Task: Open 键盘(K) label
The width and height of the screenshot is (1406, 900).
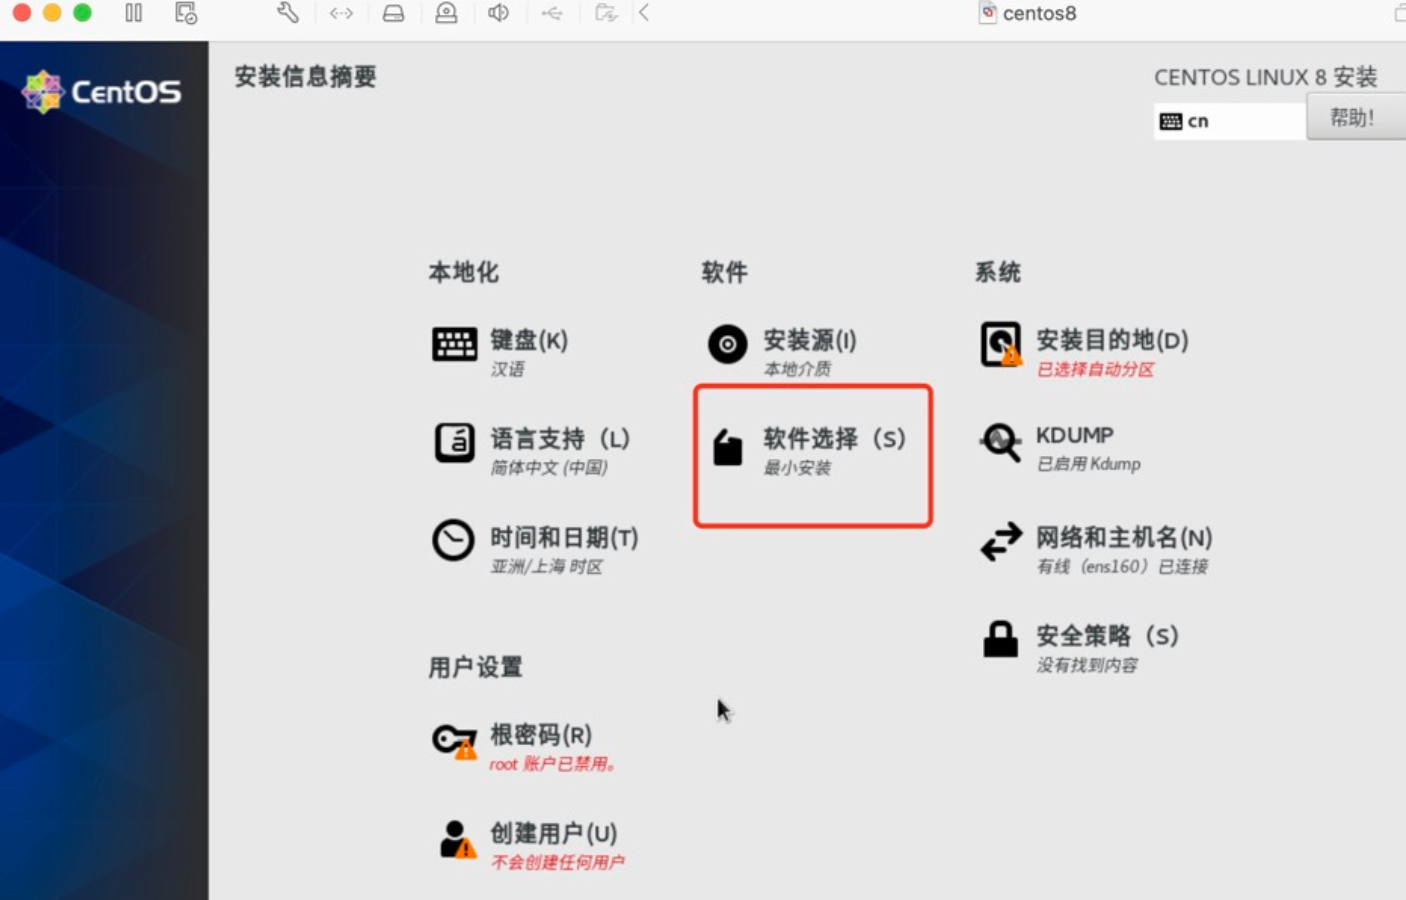Action: pyautogui.click(x=529, y=340)
